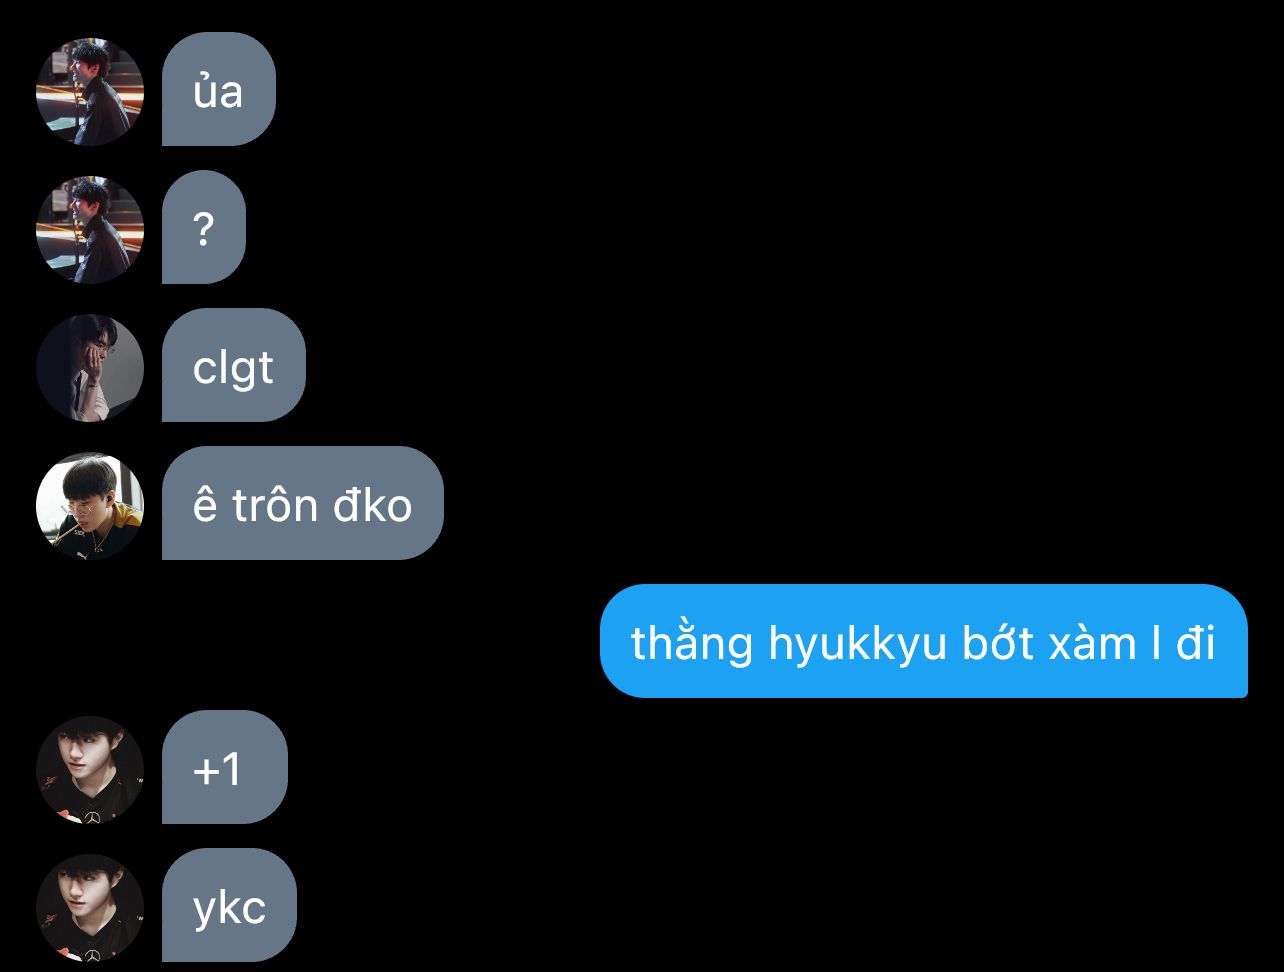
Task: Click the final "đi" in blue message
Action: (1196, 643)
